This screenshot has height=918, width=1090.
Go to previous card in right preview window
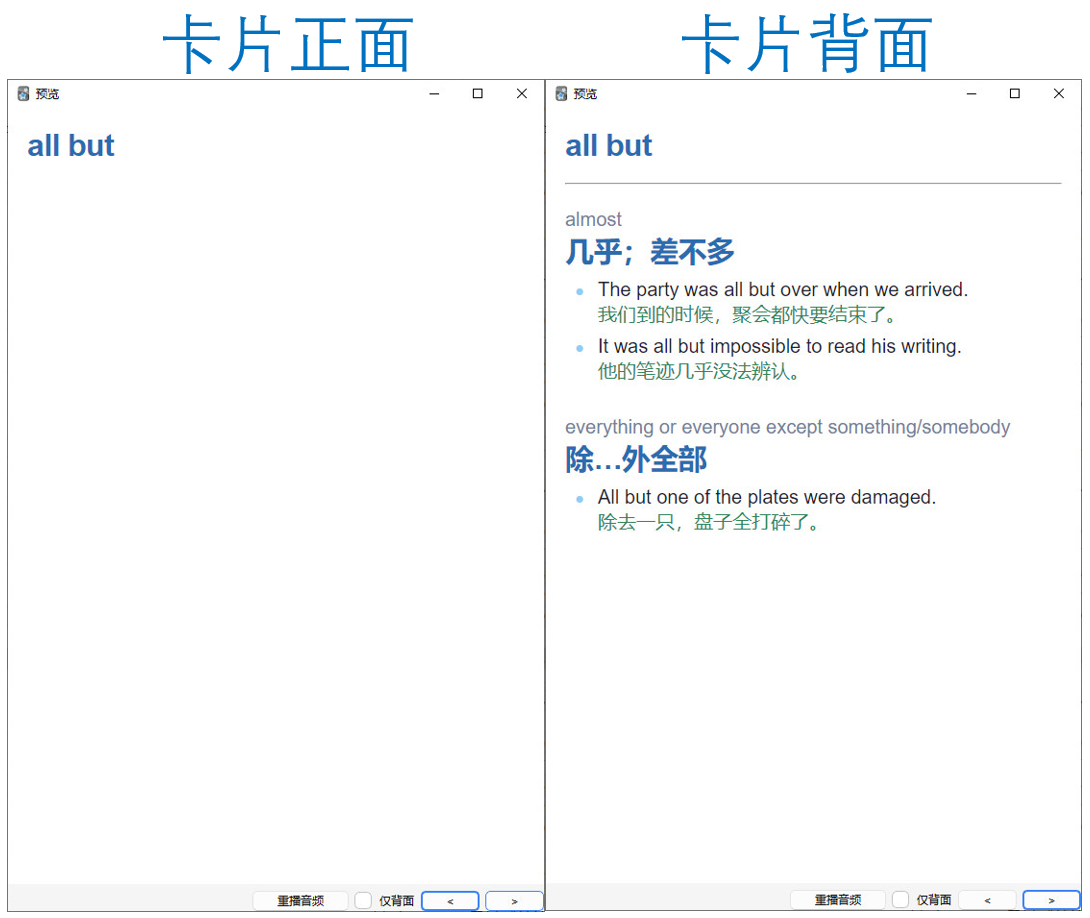pos(987,901)
